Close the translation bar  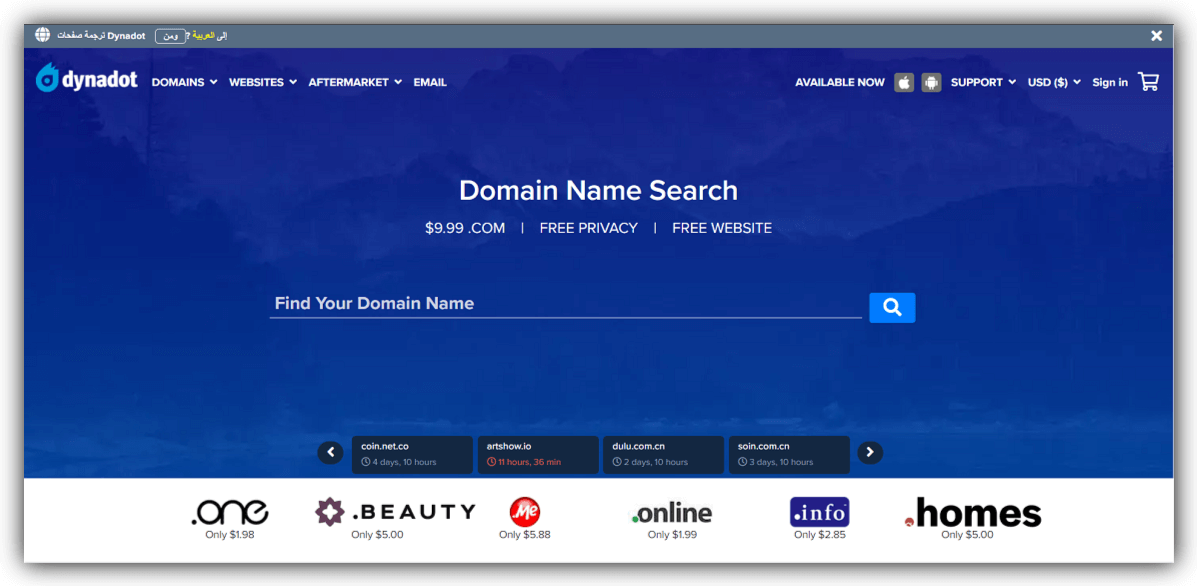tap(1157, 36)
